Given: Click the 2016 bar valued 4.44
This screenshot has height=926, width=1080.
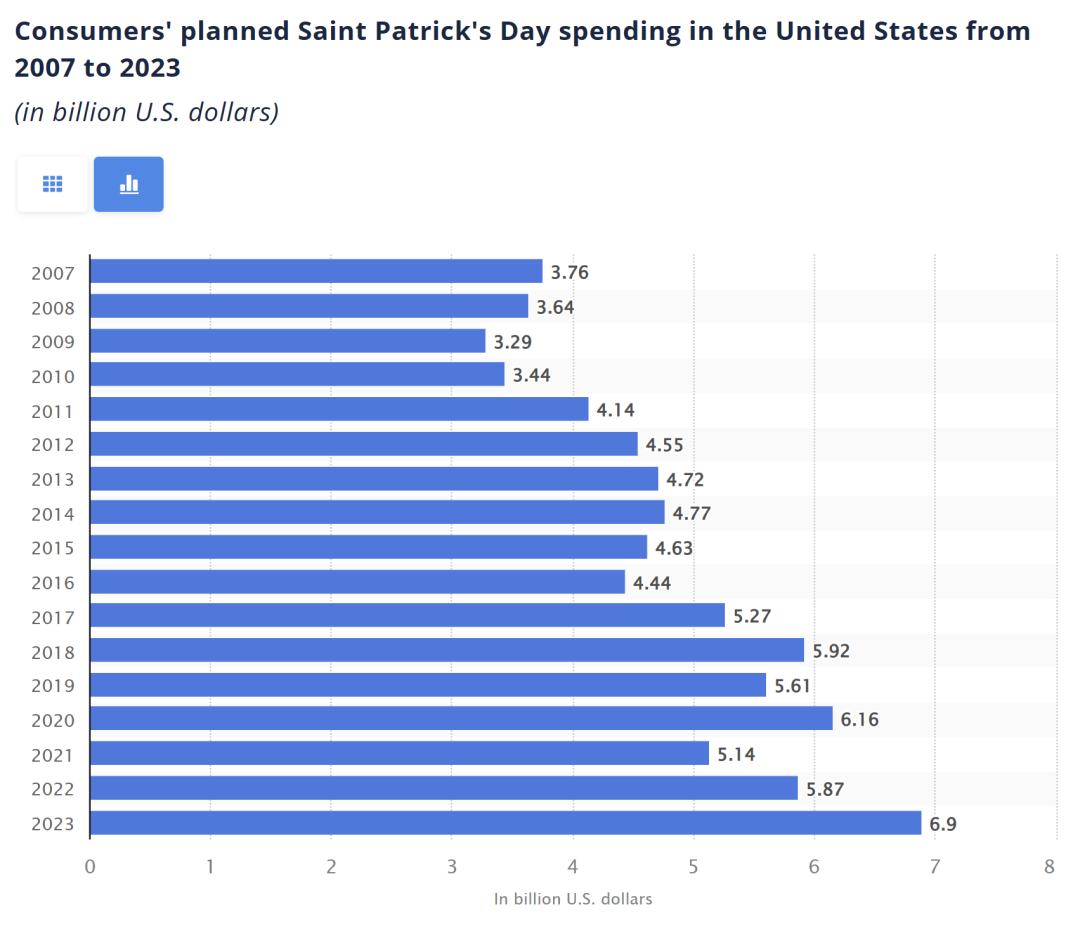Looking at the screenshot, I should (x=358, y=581).
